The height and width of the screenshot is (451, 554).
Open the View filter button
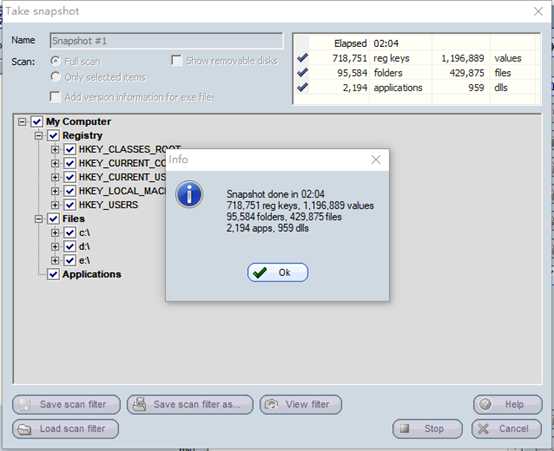tap(301, 404)
